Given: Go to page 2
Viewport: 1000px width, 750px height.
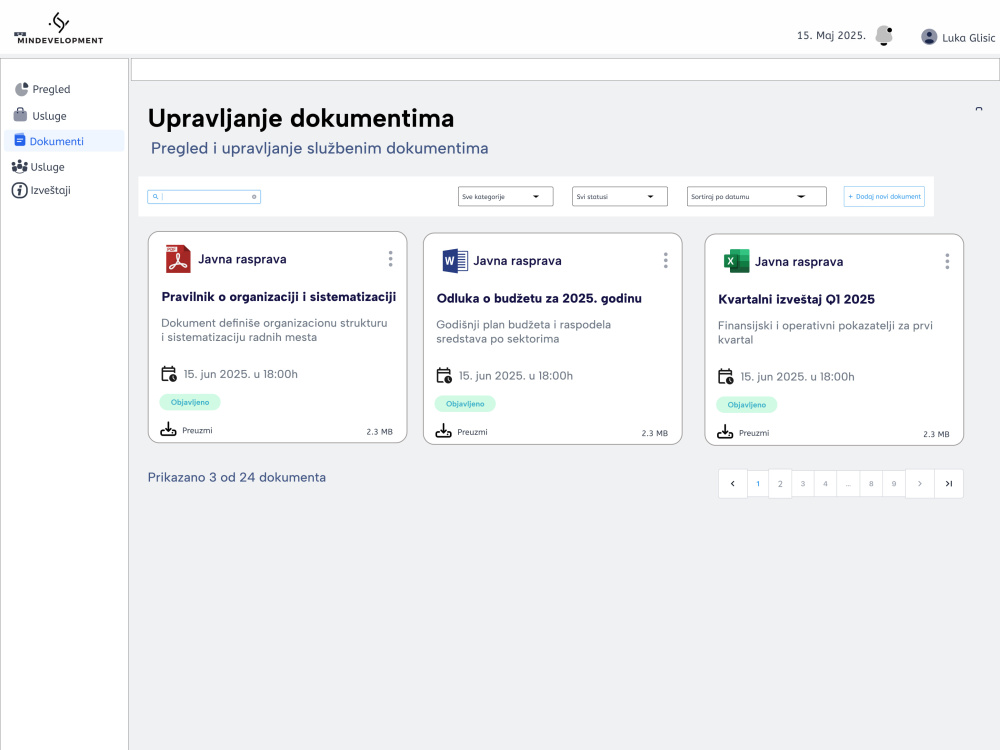Looking at the screenshot, I should tap(780, 483).
